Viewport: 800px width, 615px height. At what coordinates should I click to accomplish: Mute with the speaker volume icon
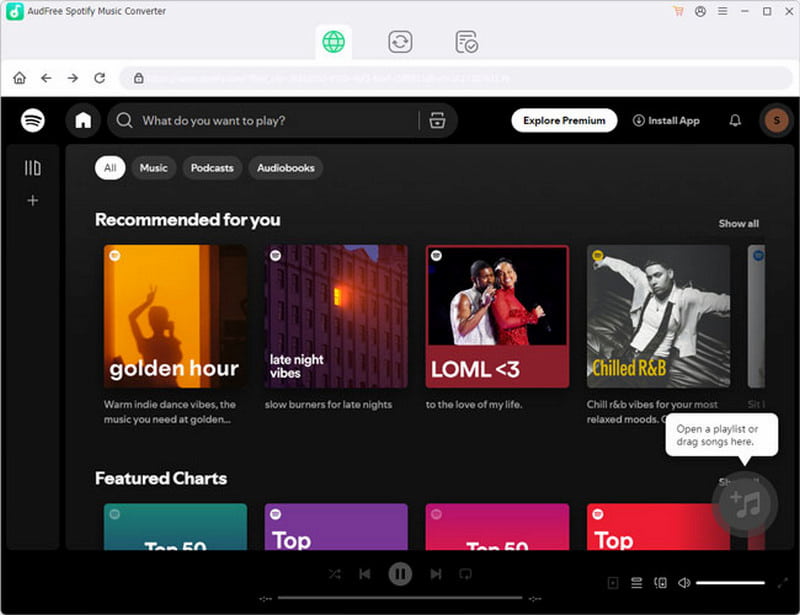click(x=684, y=583)
